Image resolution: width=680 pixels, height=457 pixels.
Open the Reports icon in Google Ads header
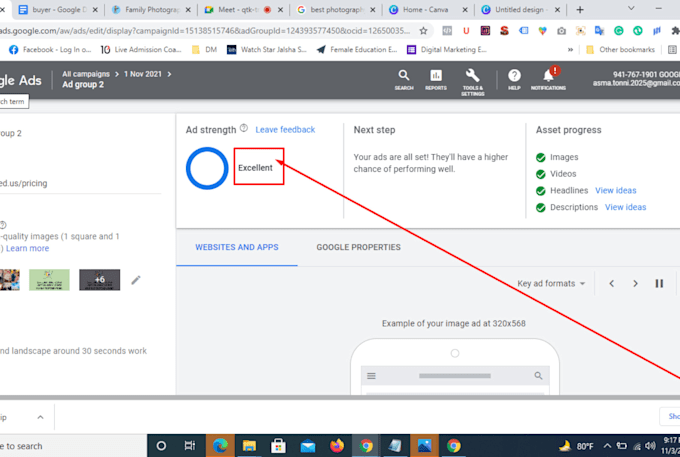click(436, 80)
